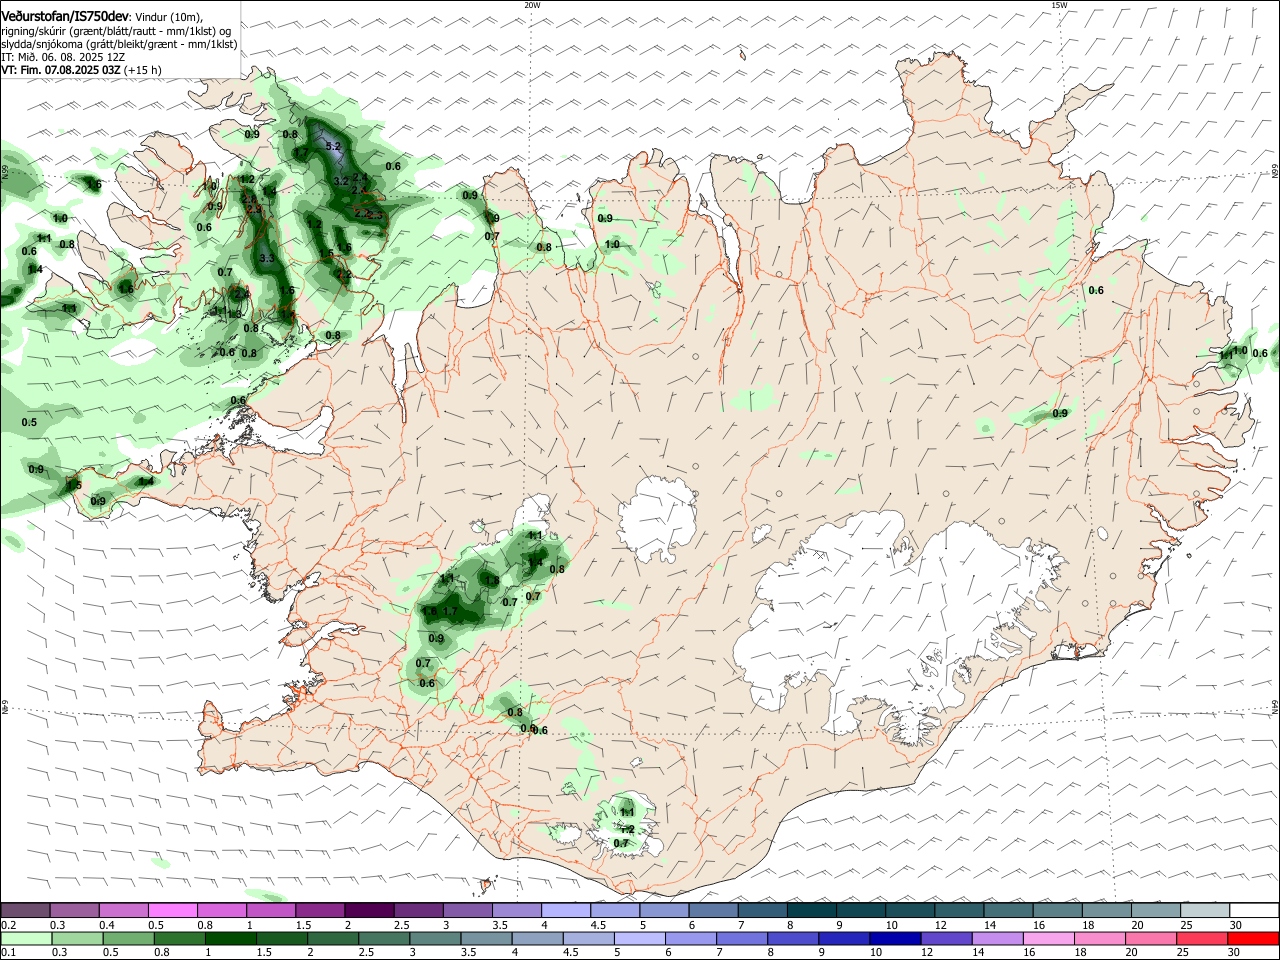Click the 3.2 precipitation value on the map

pyautogui.click(x=340, y=181)
